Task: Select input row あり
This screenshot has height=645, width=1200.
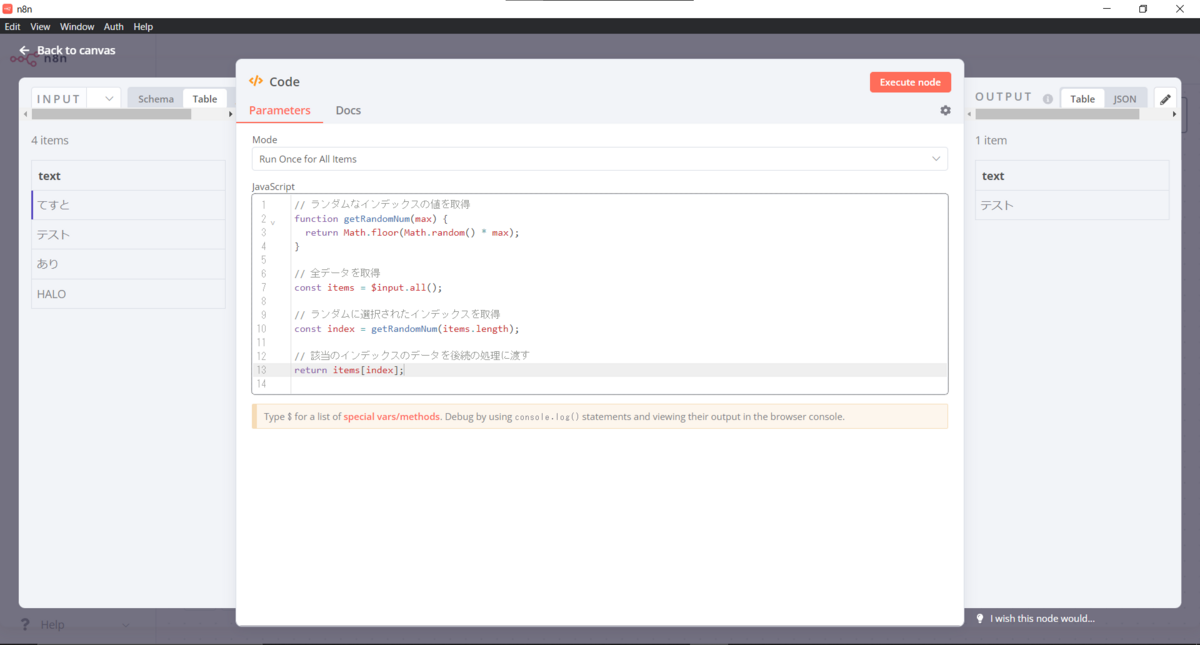Action: pyautogui.click(x=128, y=264)
